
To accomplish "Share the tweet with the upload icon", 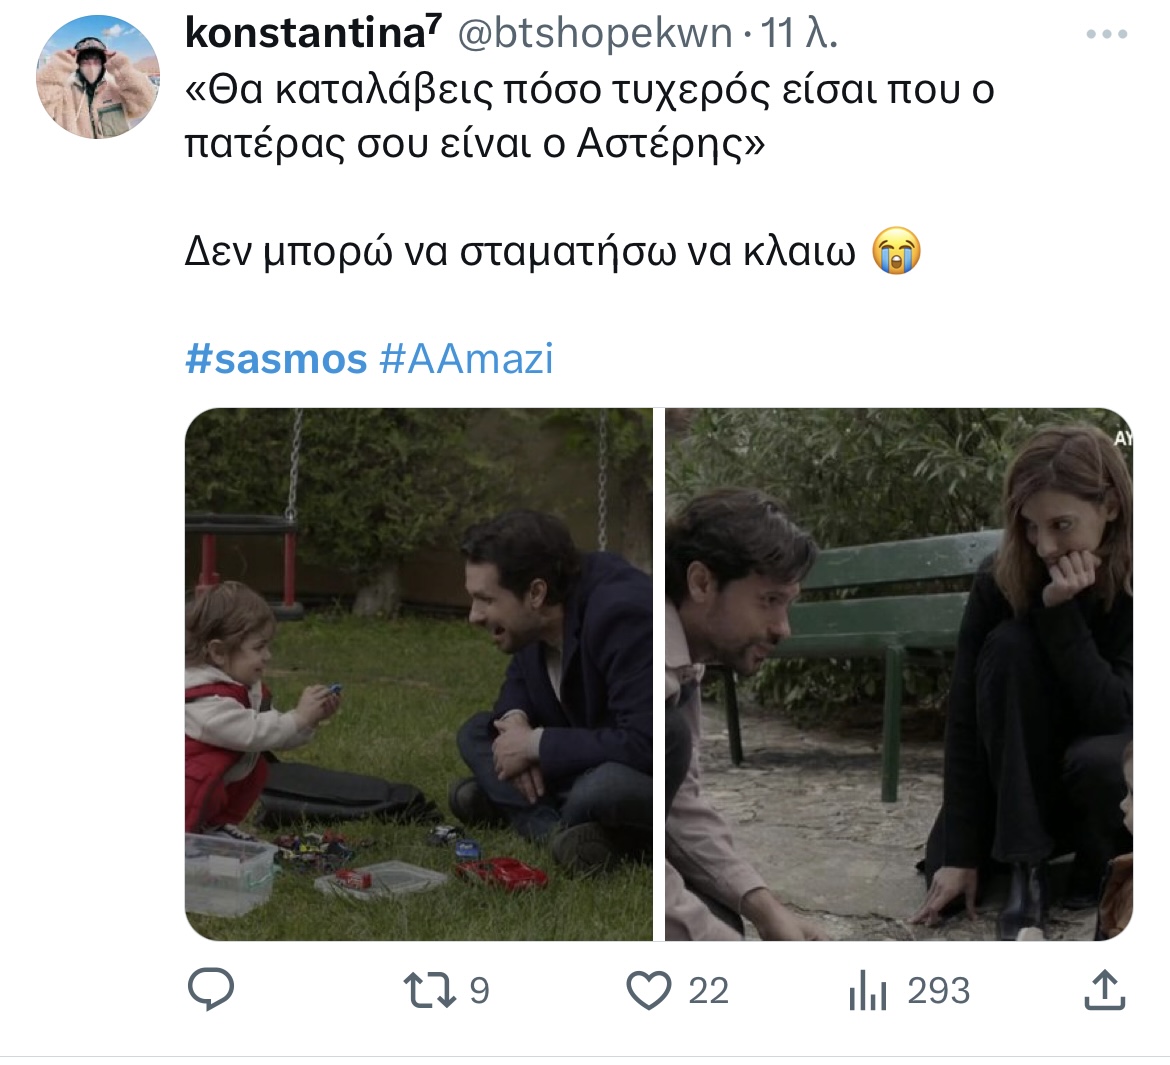I will [1104, 990].
